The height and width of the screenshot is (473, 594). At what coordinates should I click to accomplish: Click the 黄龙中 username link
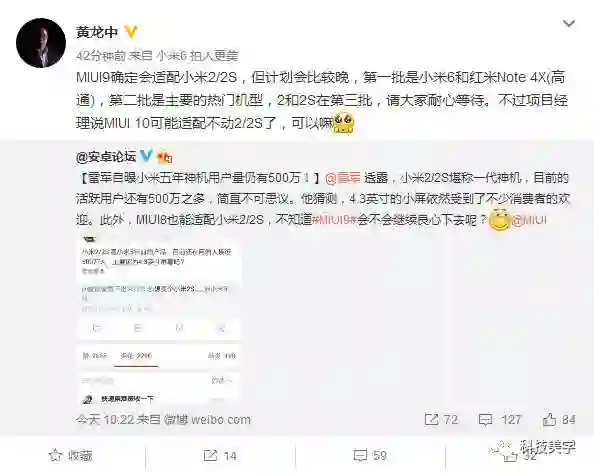97,32
